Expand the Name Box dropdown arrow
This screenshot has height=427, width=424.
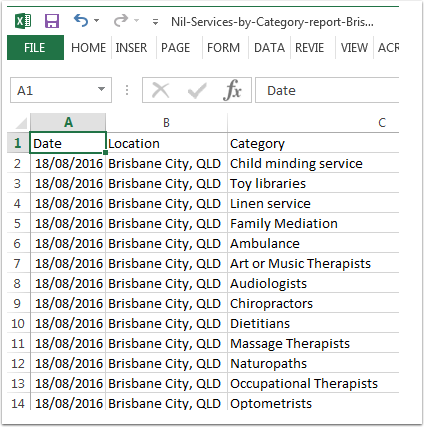pos(101,89)
